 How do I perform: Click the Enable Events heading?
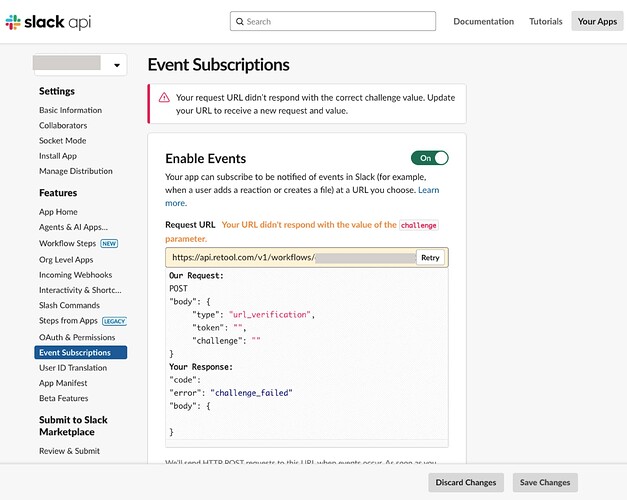[206, 158]
